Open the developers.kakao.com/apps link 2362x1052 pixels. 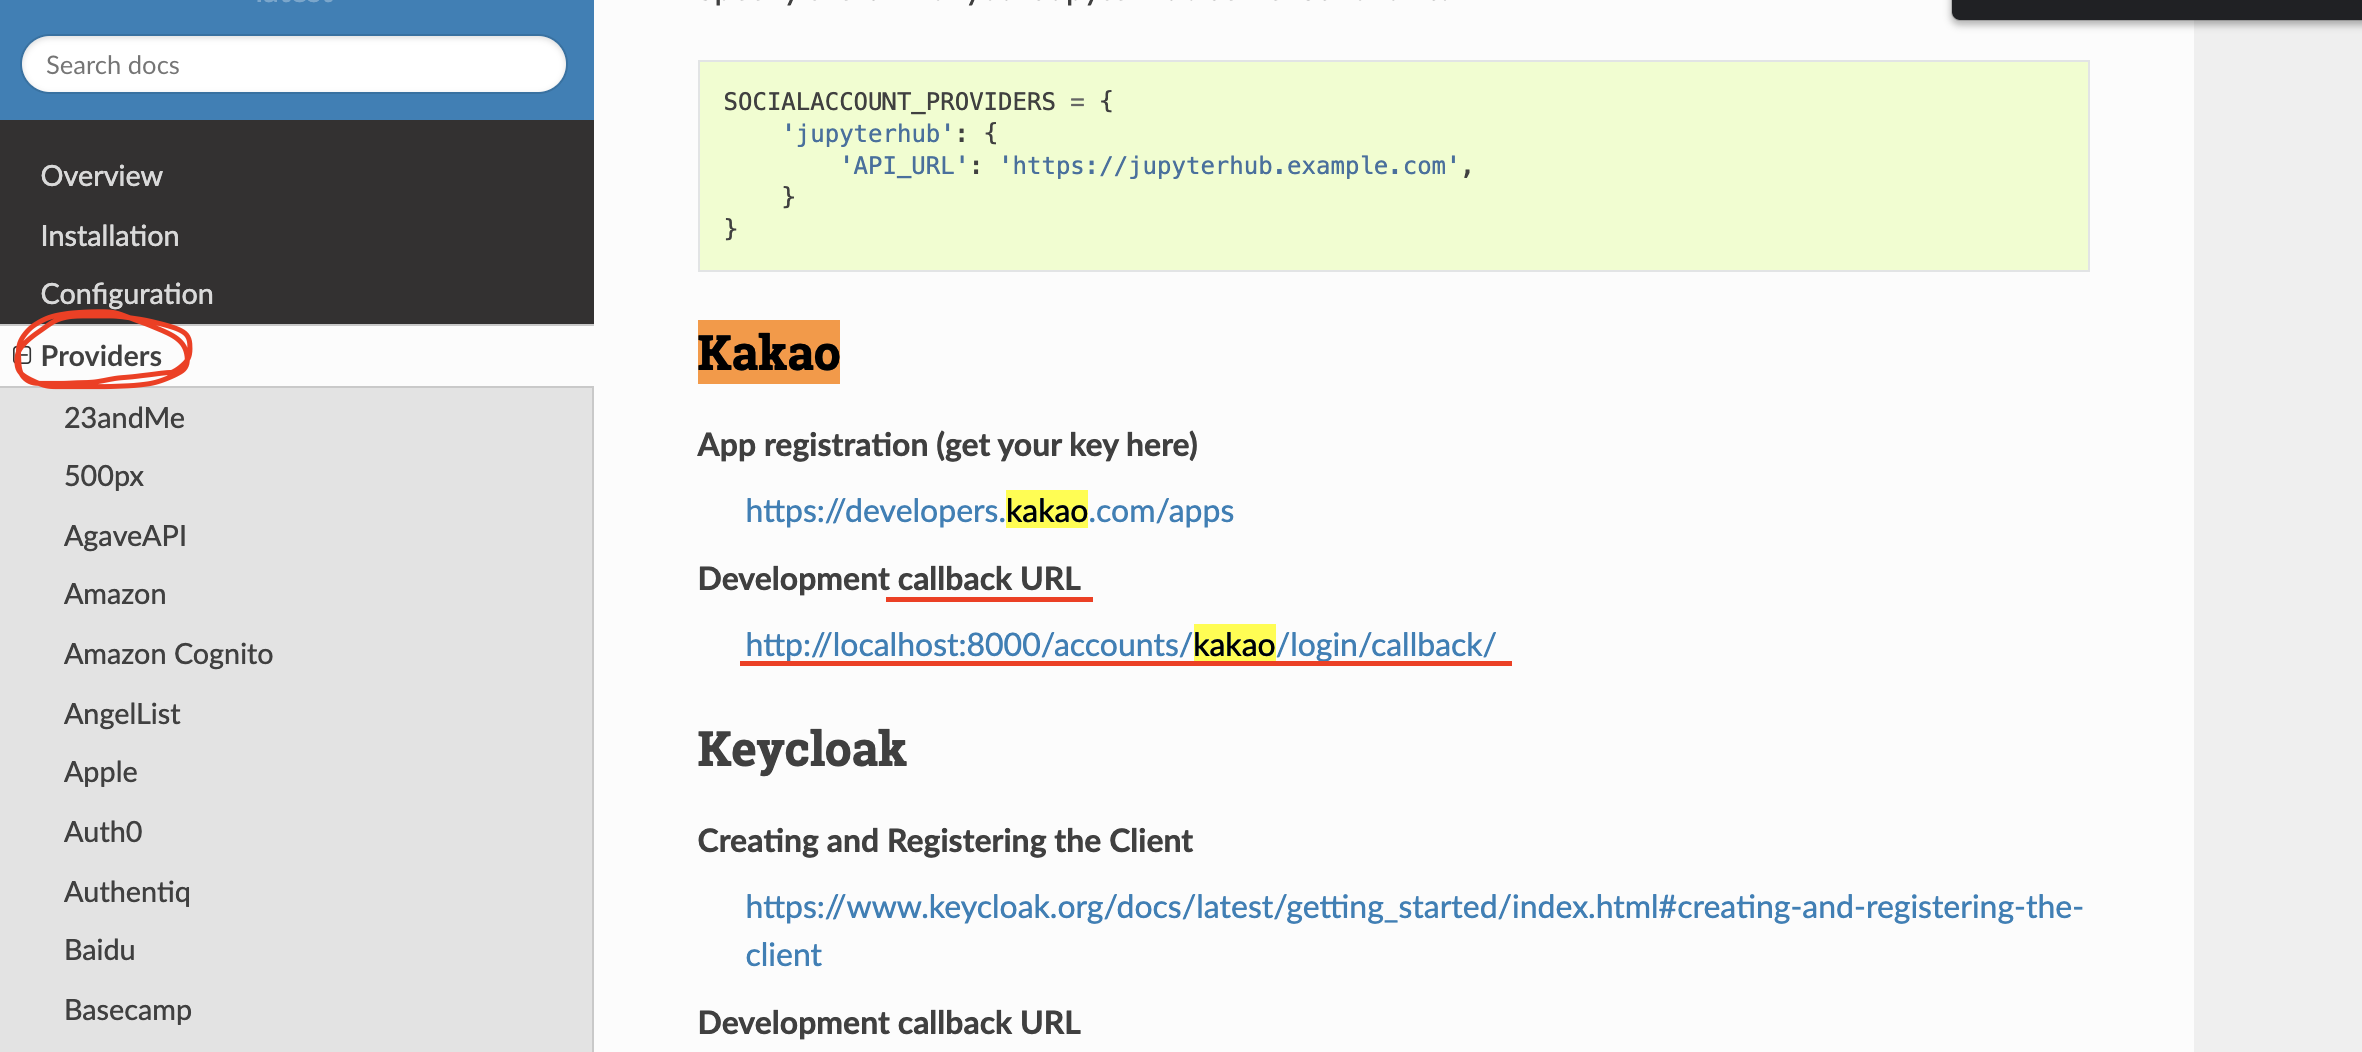[989, 511]
